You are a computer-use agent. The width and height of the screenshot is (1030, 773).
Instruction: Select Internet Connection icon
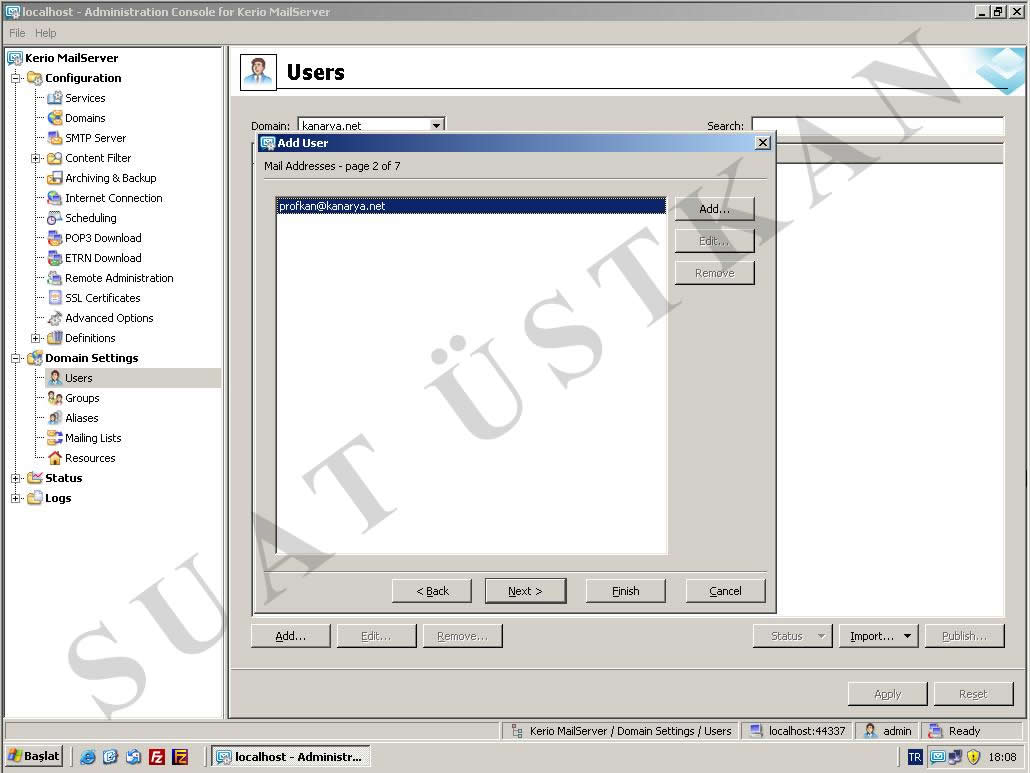[x=55, y=198]
